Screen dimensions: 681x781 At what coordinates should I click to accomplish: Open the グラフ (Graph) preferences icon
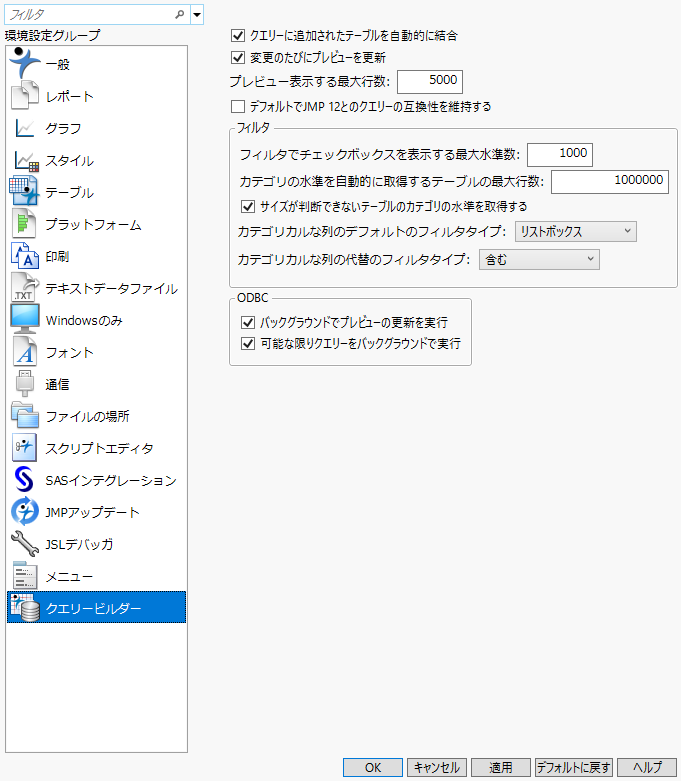coord(24,128)
